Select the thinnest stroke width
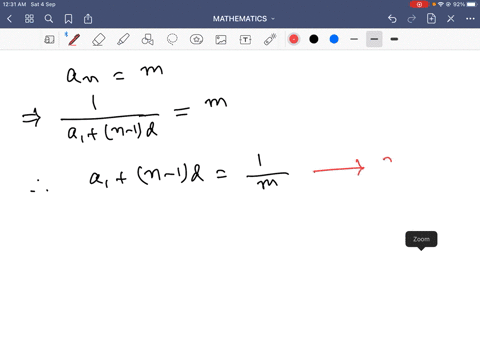 coord(354,39)
